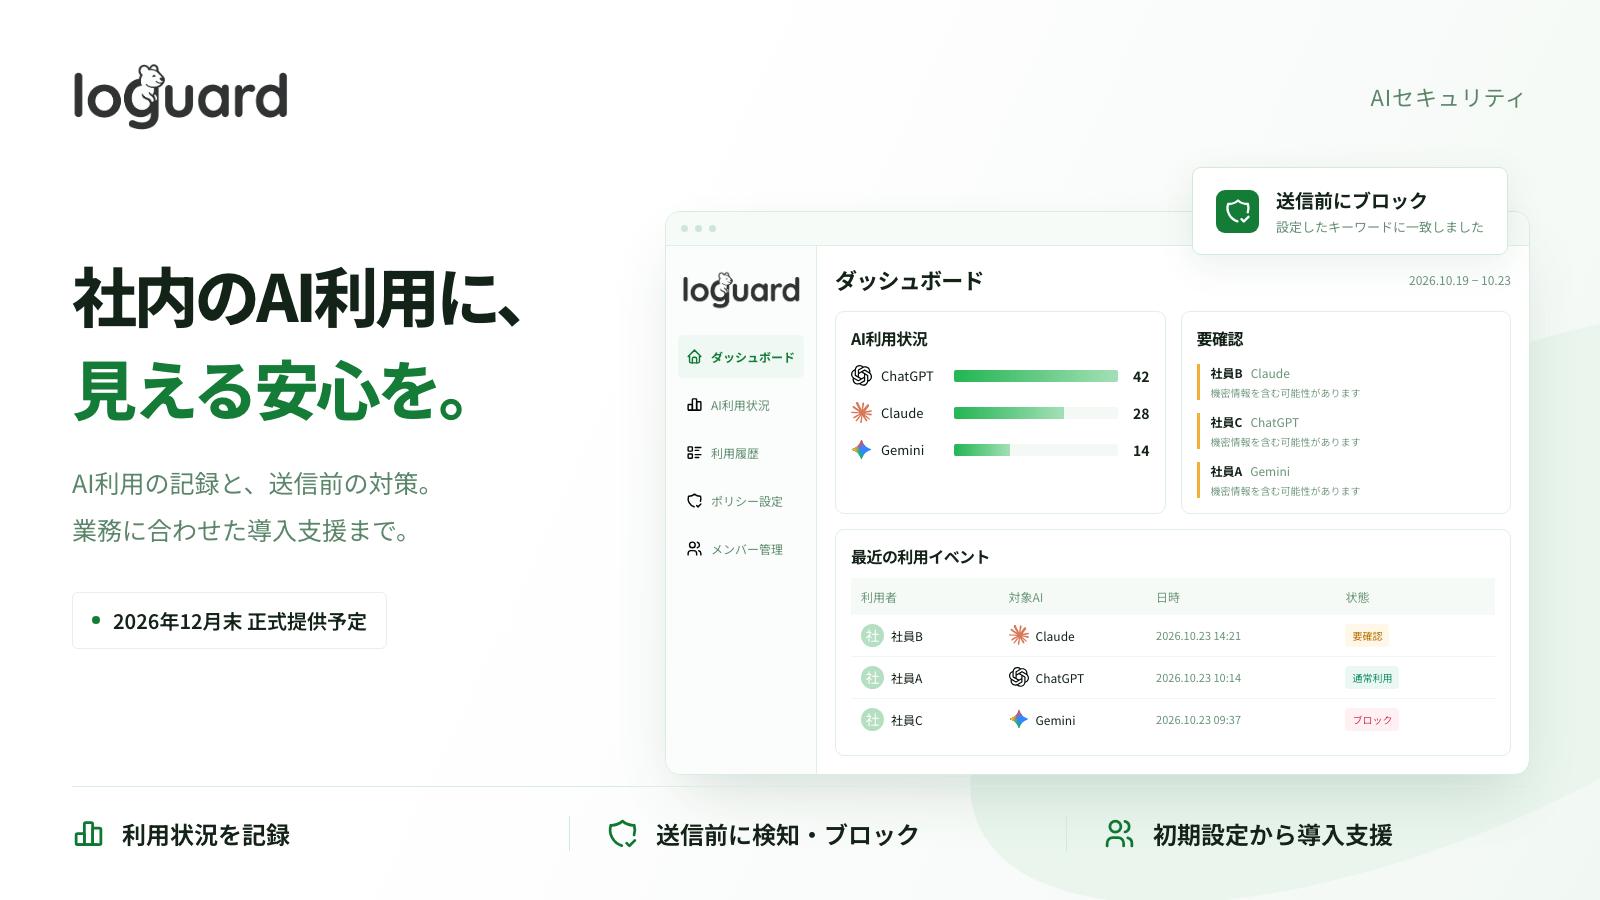The height and width of the screenshot is (900, 1600).
Task: Click the ブロック status badge for 社員C
Action: click(1372, 720)
